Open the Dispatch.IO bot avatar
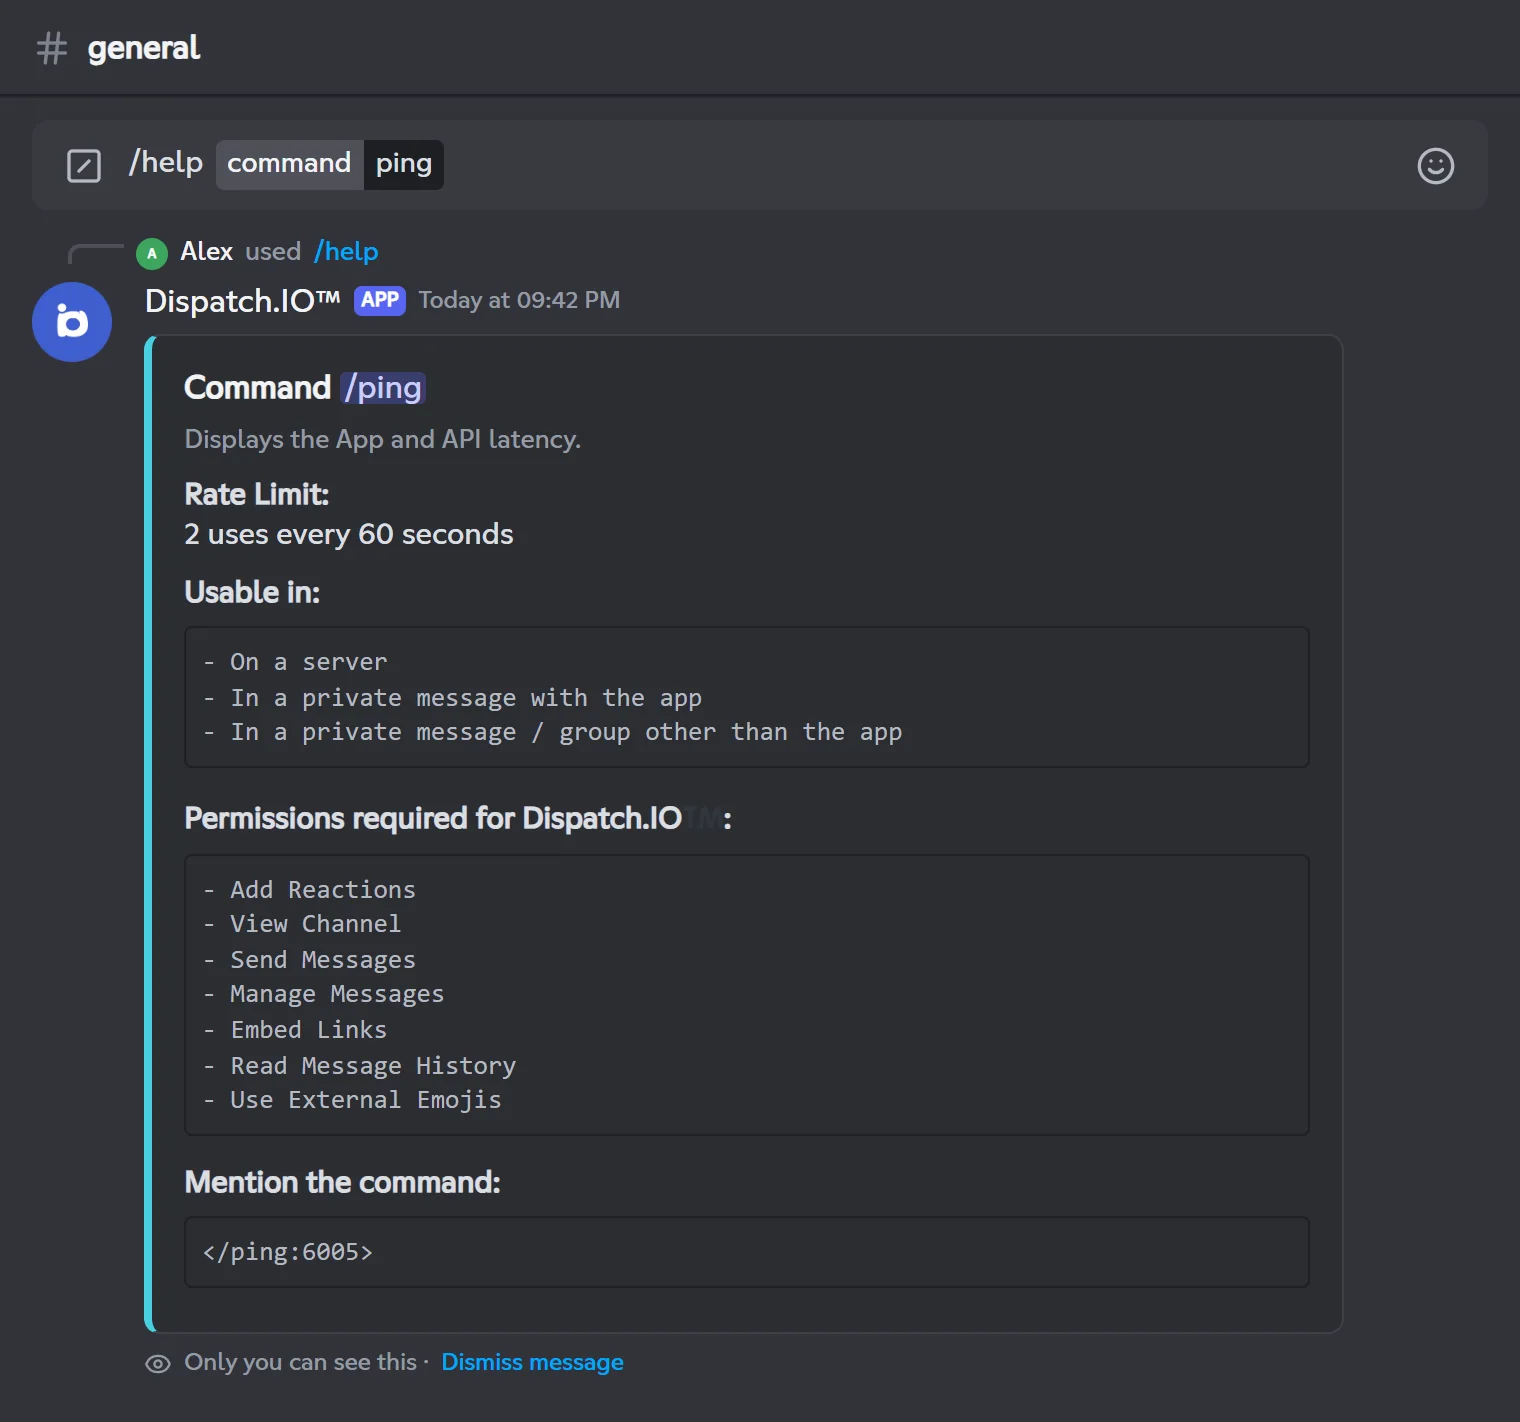The height and width of the screenshot is (1422, 1520). pyautogui.click(x=72, y=322)
